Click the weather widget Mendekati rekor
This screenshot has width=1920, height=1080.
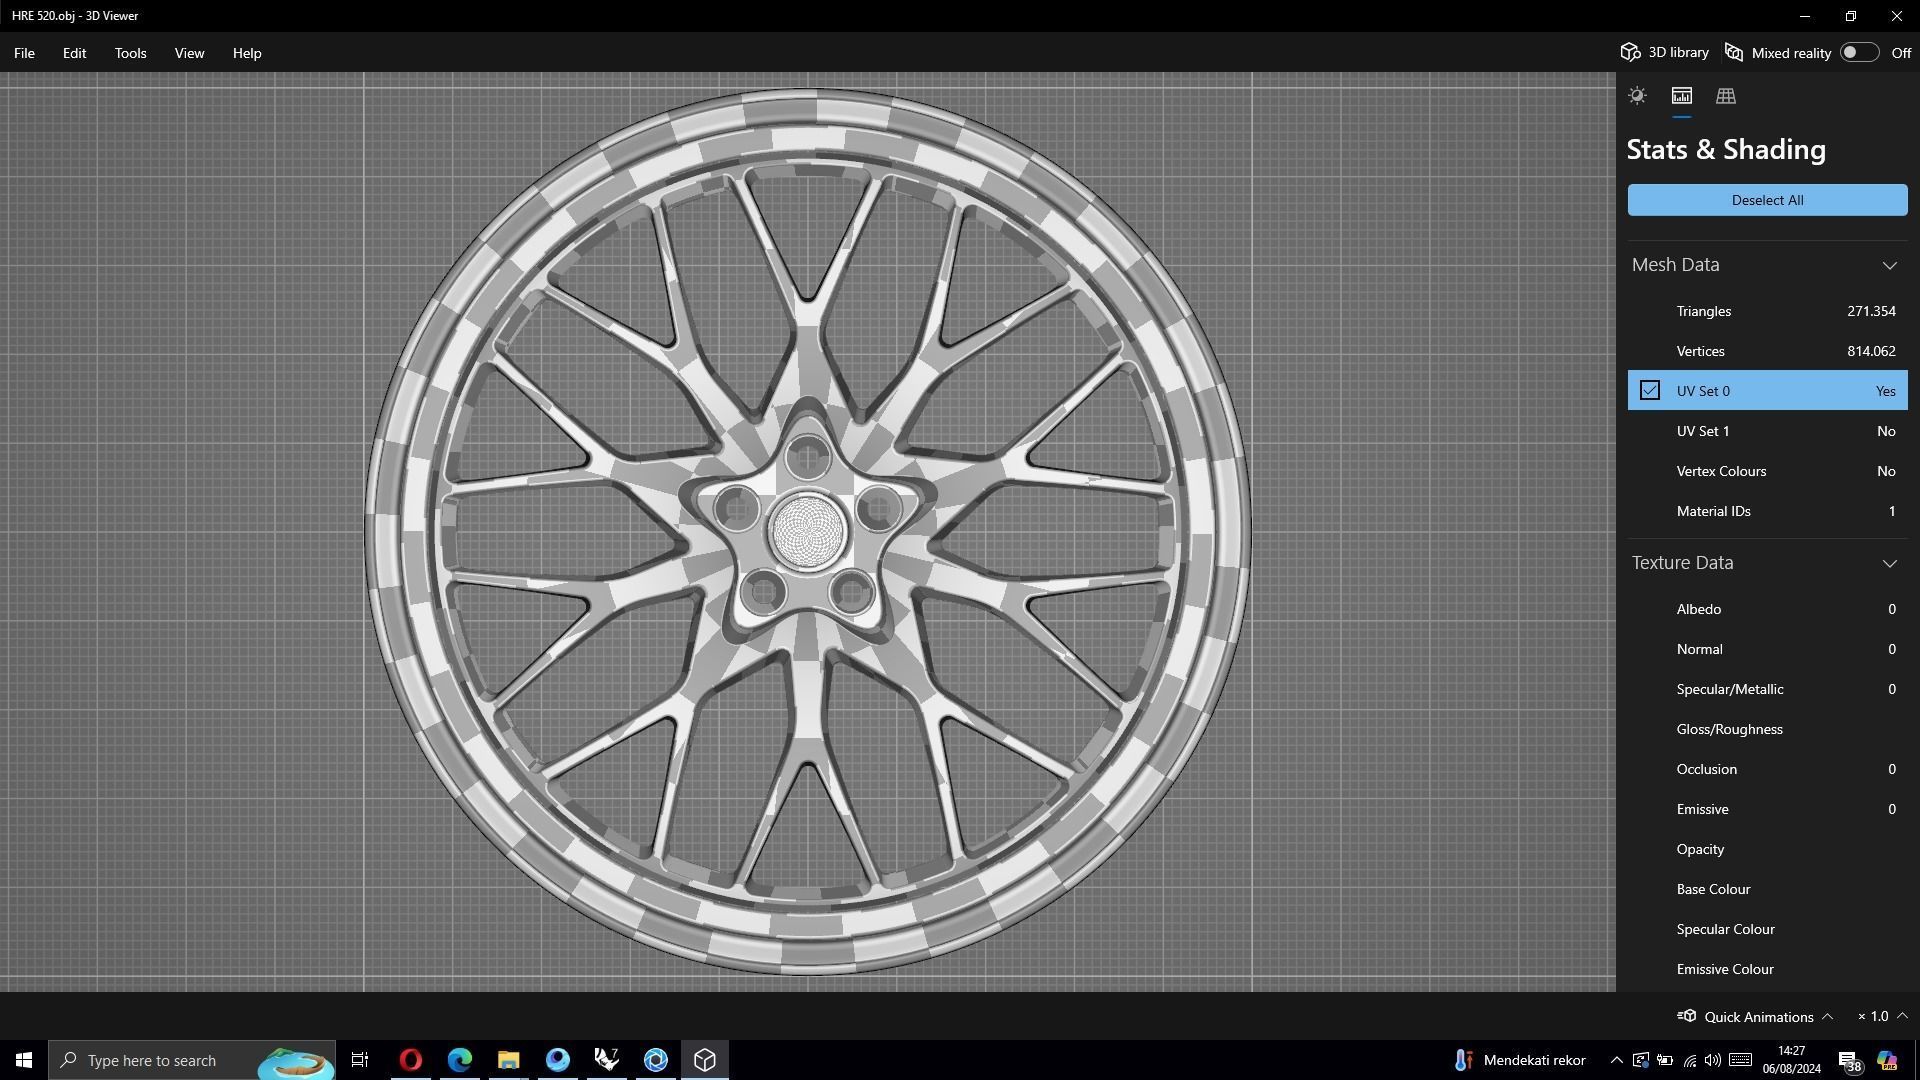click(1520, 1060)
